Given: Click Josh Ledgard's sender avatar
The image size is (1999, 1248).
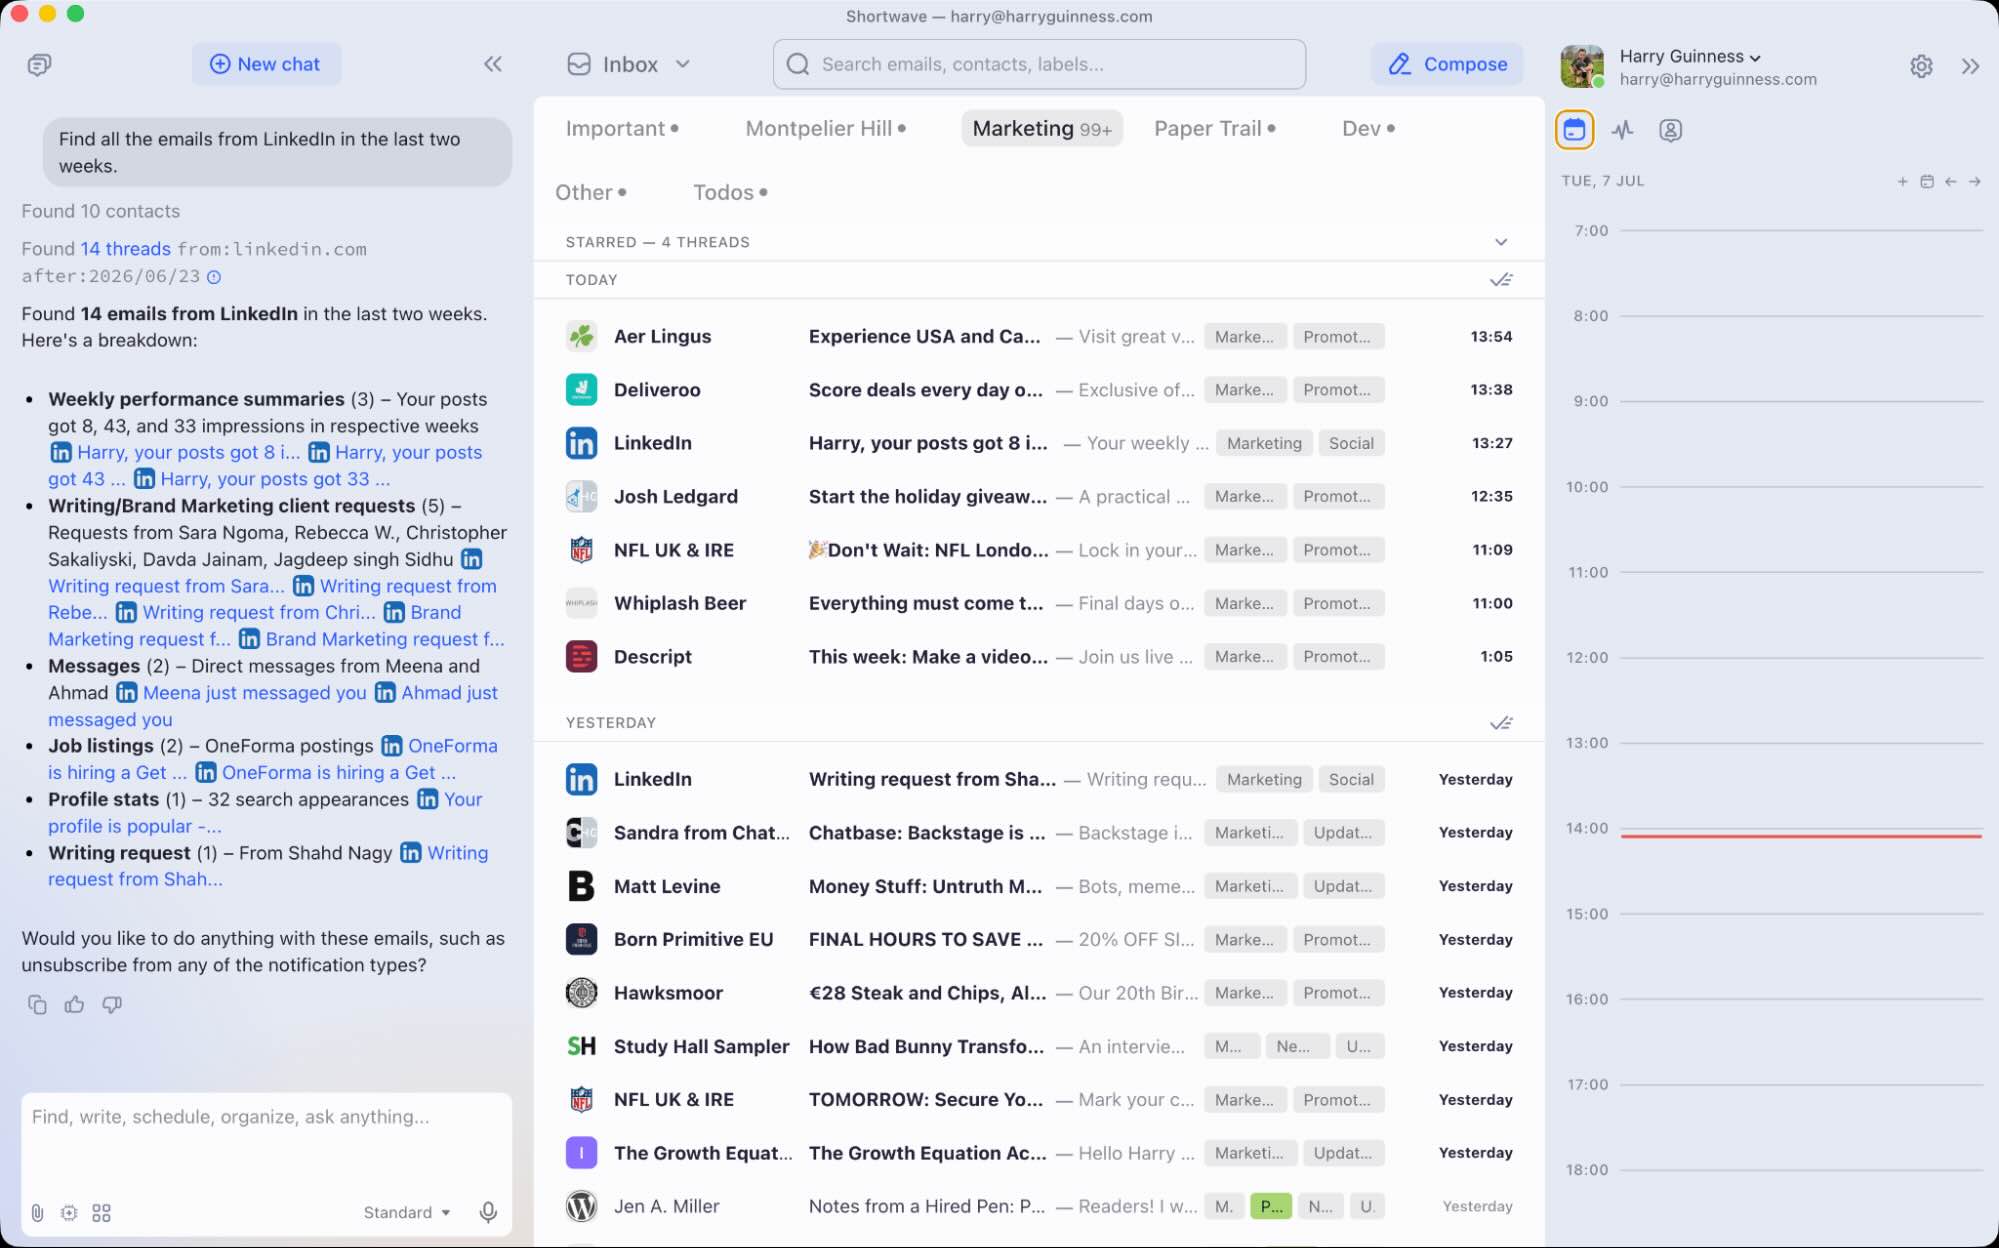Looking at the screenshot, I should pos(581,497).
